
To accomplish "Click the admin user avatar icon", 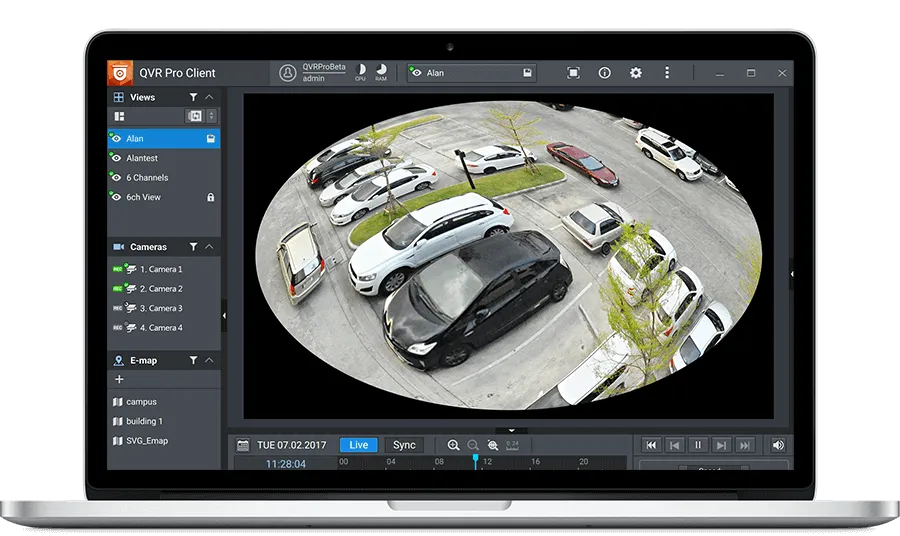I will pyautogui.click(x=288, y=73).
